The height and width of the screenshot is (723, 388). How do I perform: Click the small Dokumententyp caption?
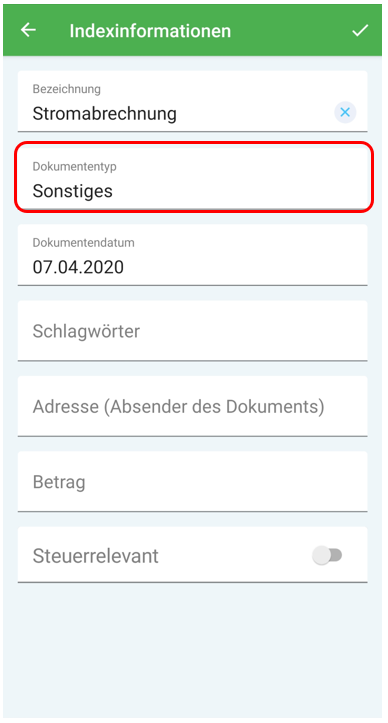[x=74, y=166]
